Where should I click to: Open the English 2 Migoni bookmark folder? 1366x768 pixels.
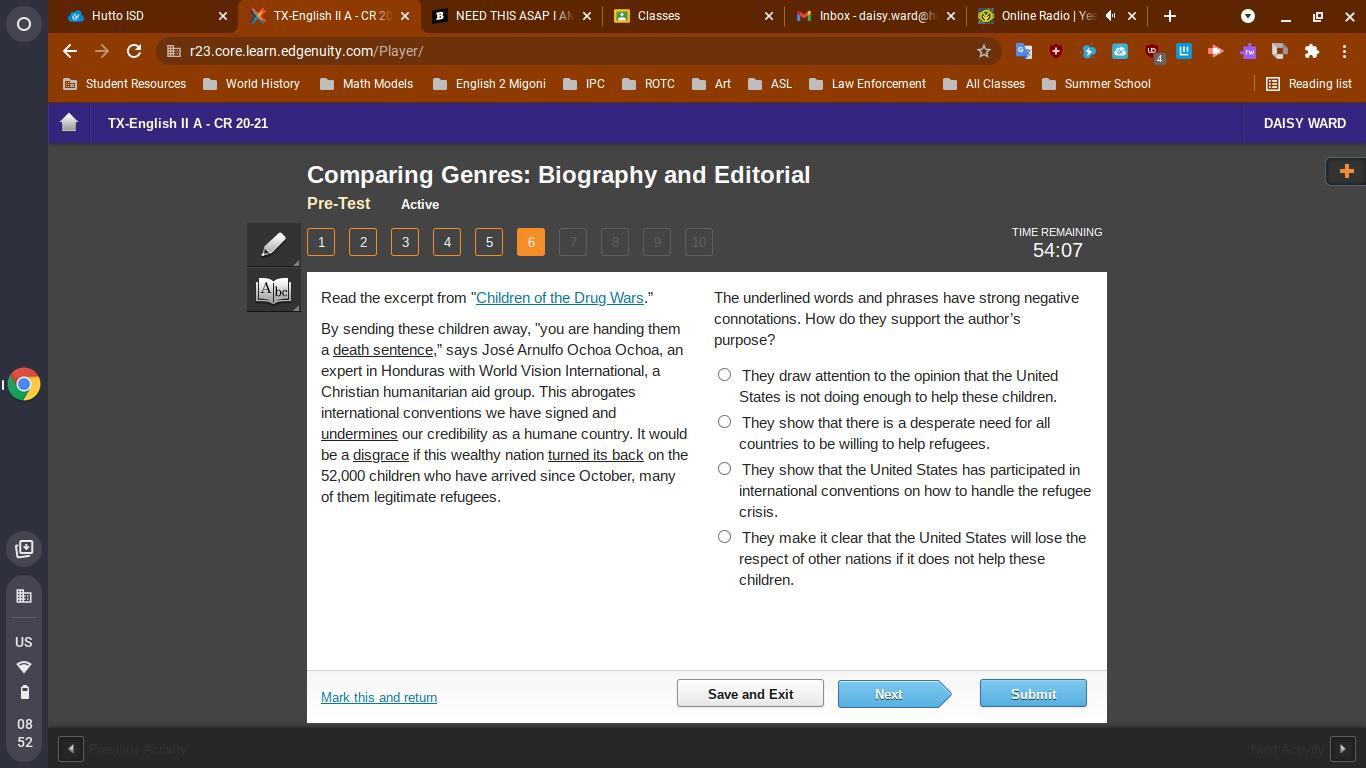[489, 84]
